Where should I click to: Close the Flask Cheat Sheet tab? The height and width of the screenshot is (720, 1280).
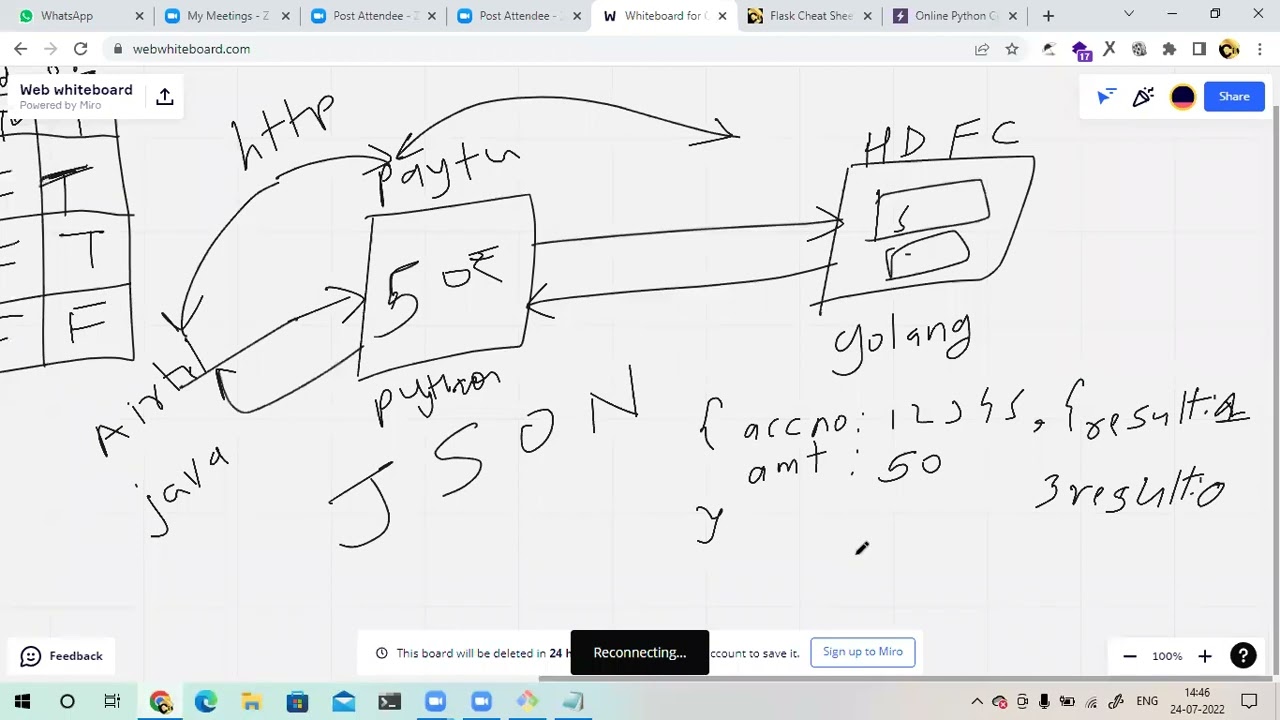click(x=867, y=16)
